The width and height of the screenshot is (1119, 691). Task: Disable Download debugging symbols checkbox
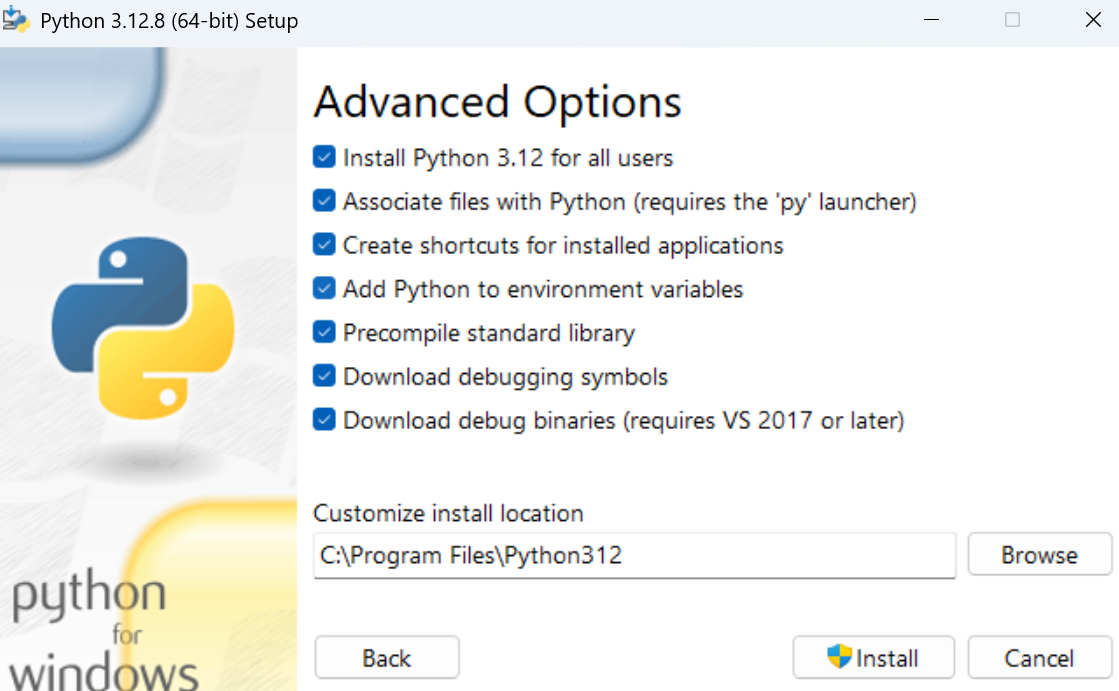click(324, 376)
